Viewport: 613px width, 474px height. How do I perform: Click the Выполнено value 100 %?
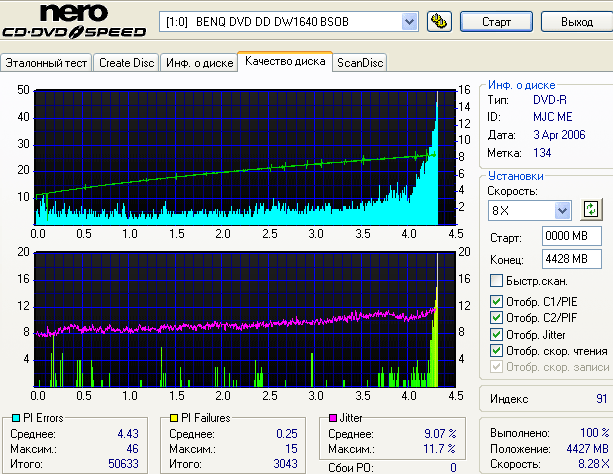594,433
